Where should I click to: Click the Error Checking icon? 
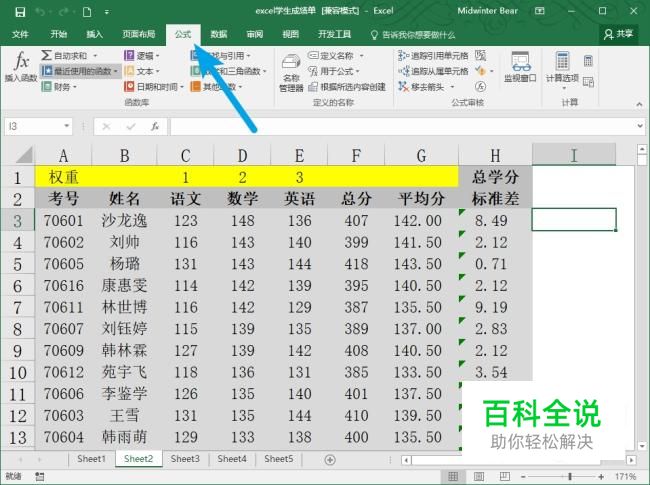pyautogui.click(x=480, y=71)
